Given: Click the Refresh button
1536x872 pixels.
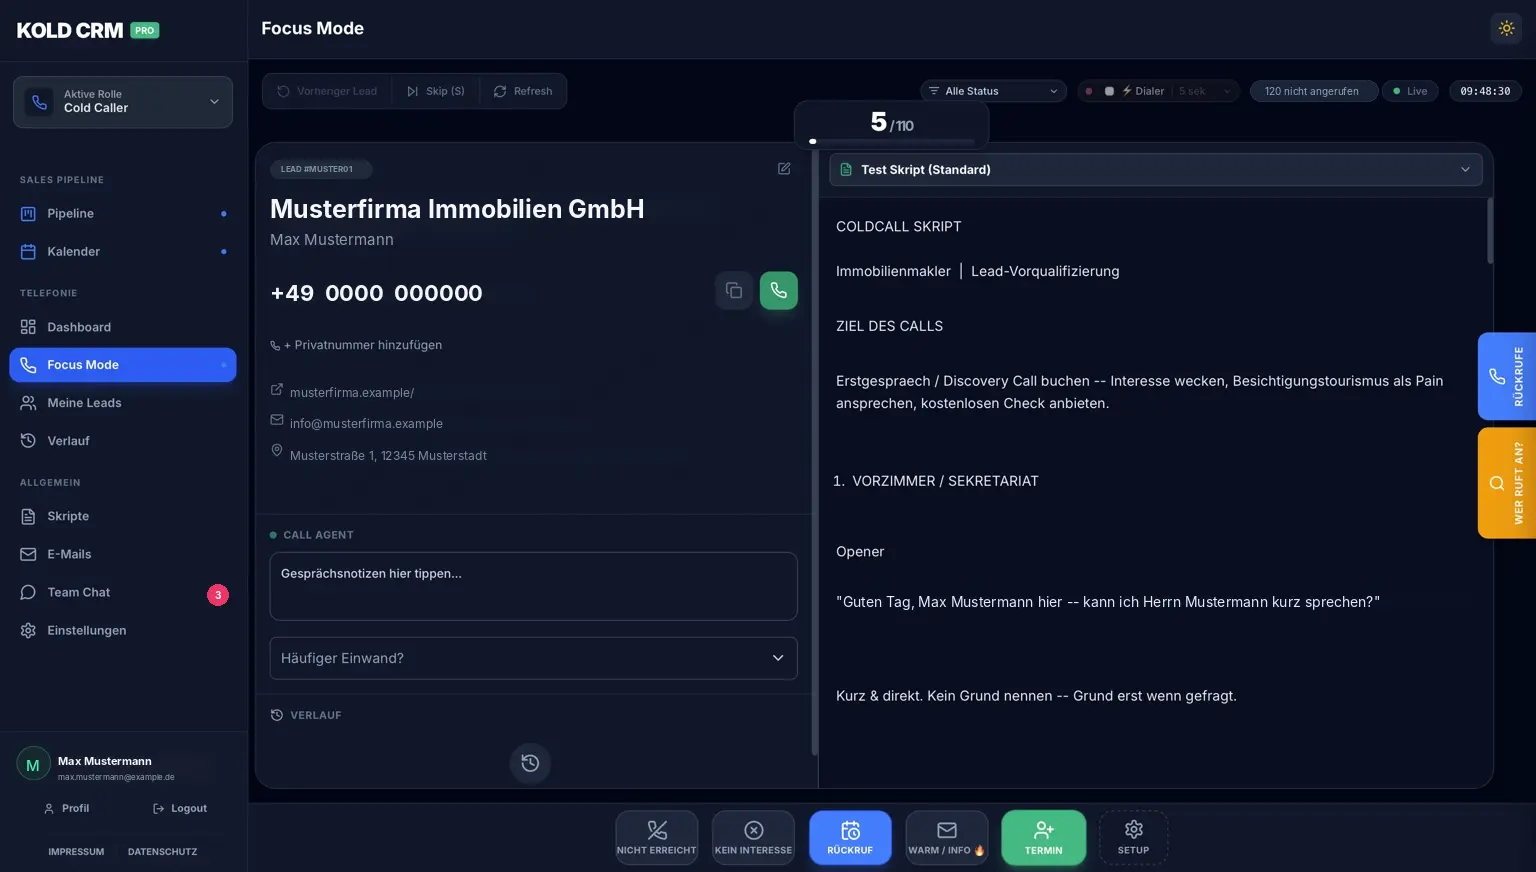Looking at the screenshot, I should 523,91.
